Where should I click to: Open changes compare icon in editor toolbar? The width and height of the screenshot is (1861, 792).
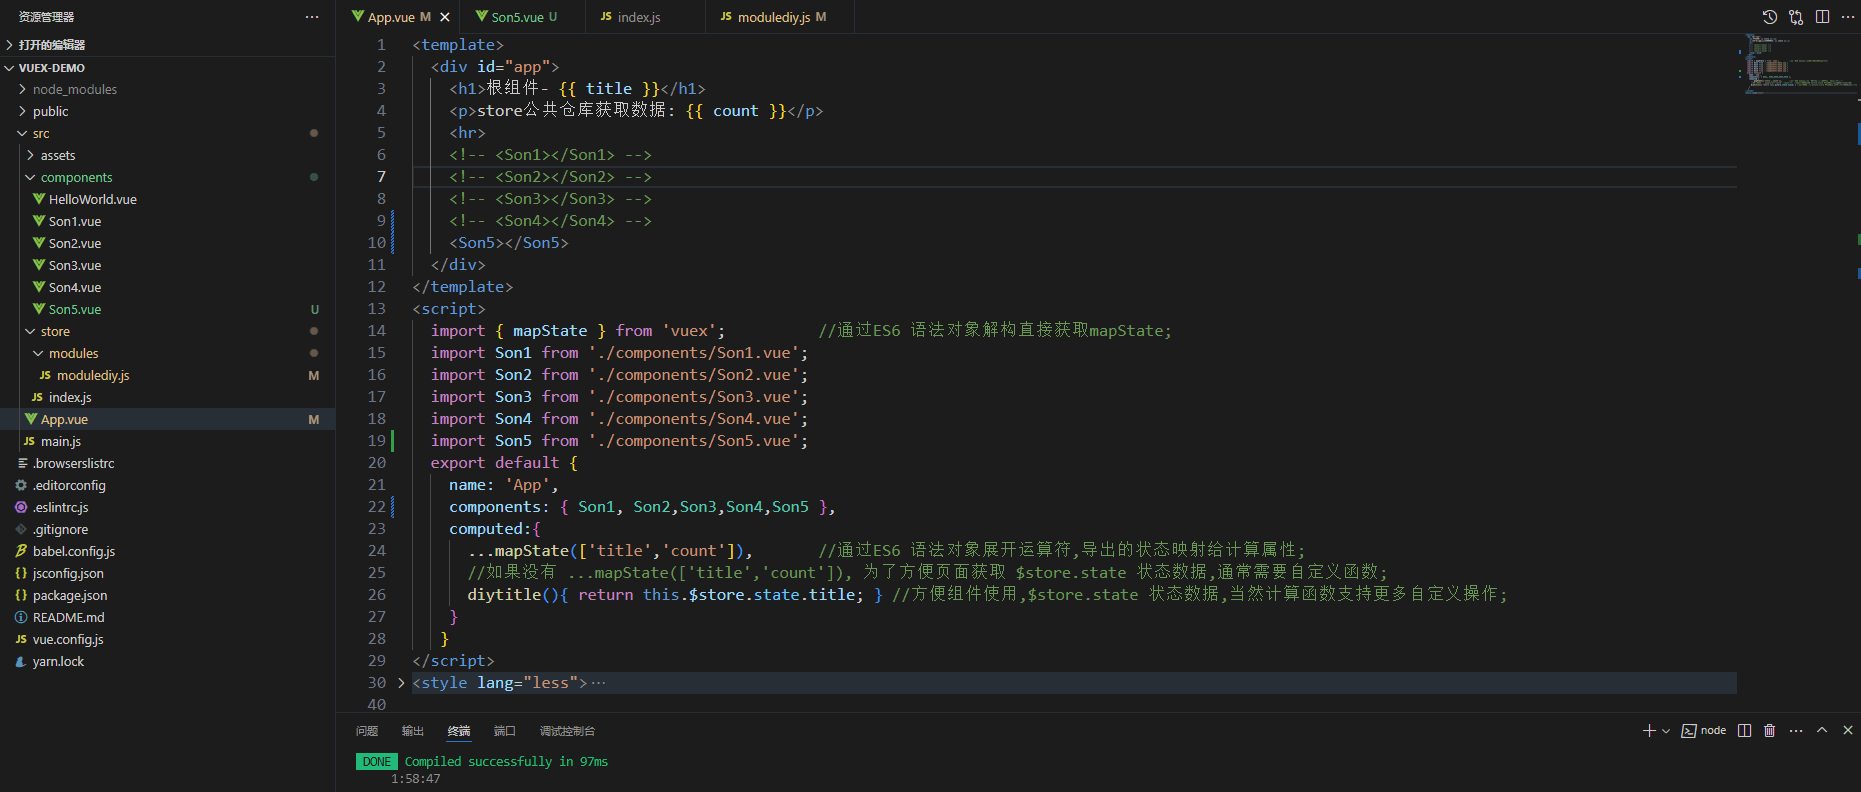[x=1796, y=17]
